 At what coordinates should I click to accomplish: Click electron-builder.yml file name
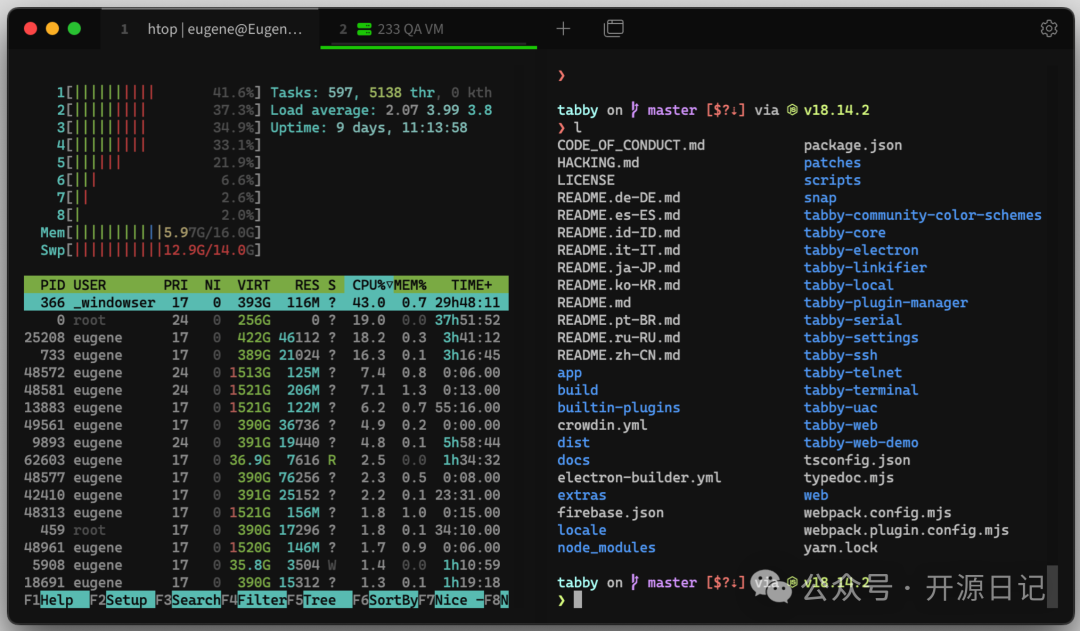click(x=639, y=477)
